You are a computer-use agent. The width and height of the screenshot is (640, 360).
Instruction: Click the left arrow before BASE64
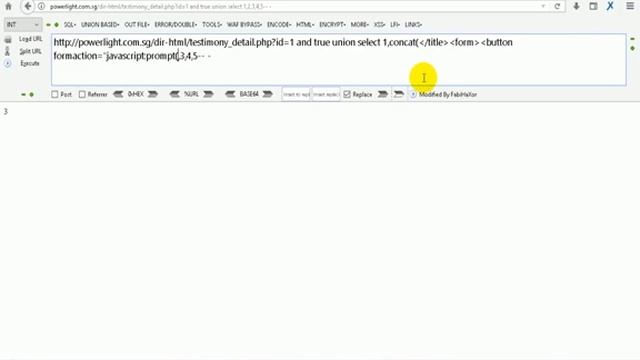pyautogui.click(x=230, y=94)
